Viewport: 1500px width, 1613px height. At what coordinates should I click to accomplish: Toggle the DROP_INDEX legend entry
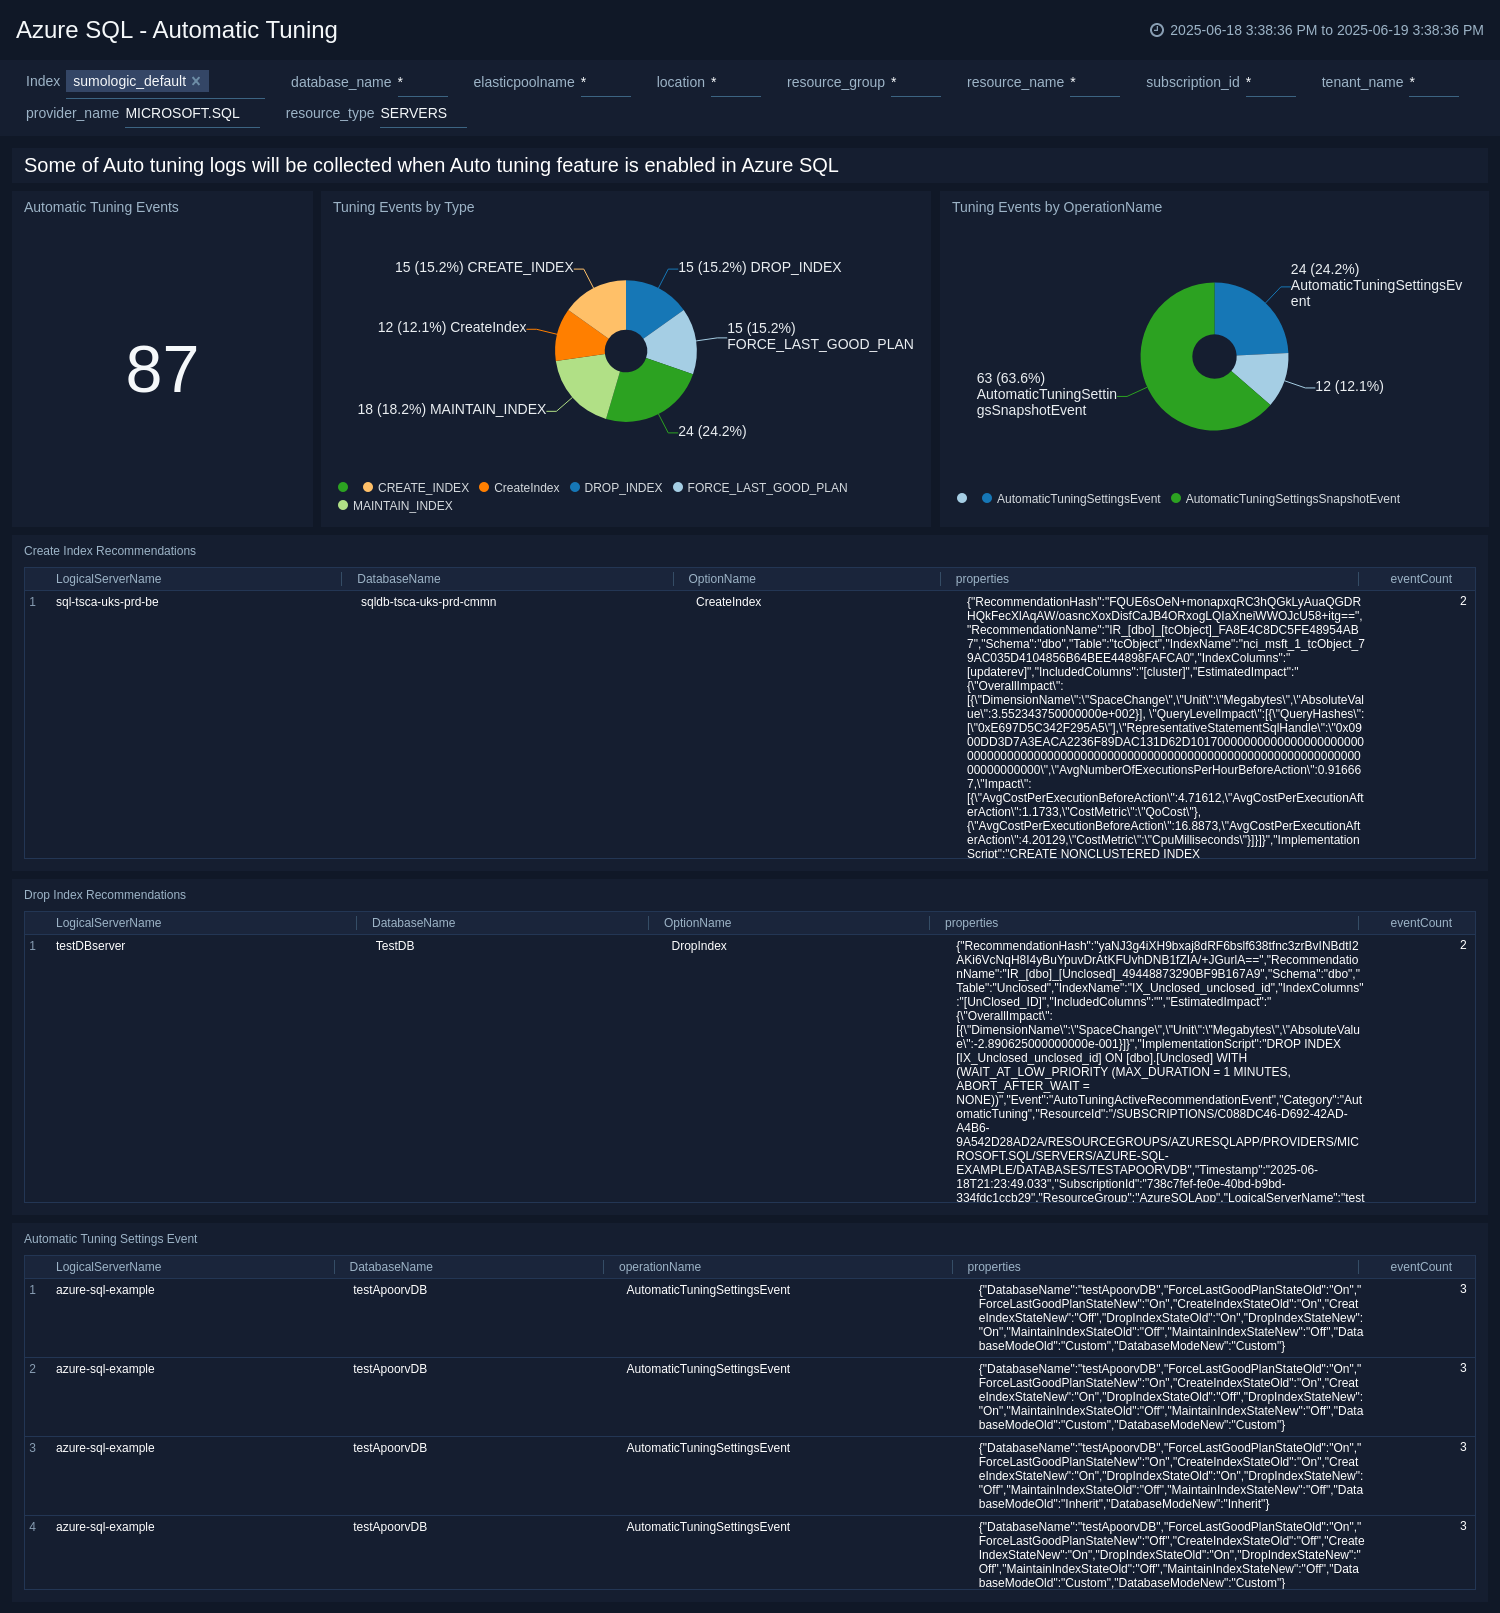click(616, 488)
